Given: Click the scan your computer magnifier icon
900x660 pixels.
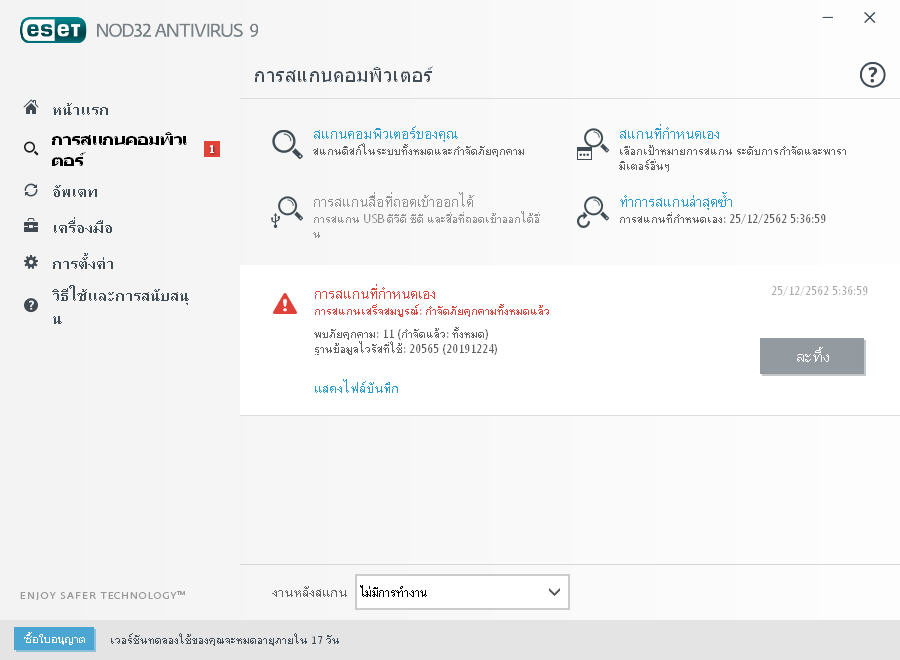Looking at the screenshot, I should (x=287, y=143).
